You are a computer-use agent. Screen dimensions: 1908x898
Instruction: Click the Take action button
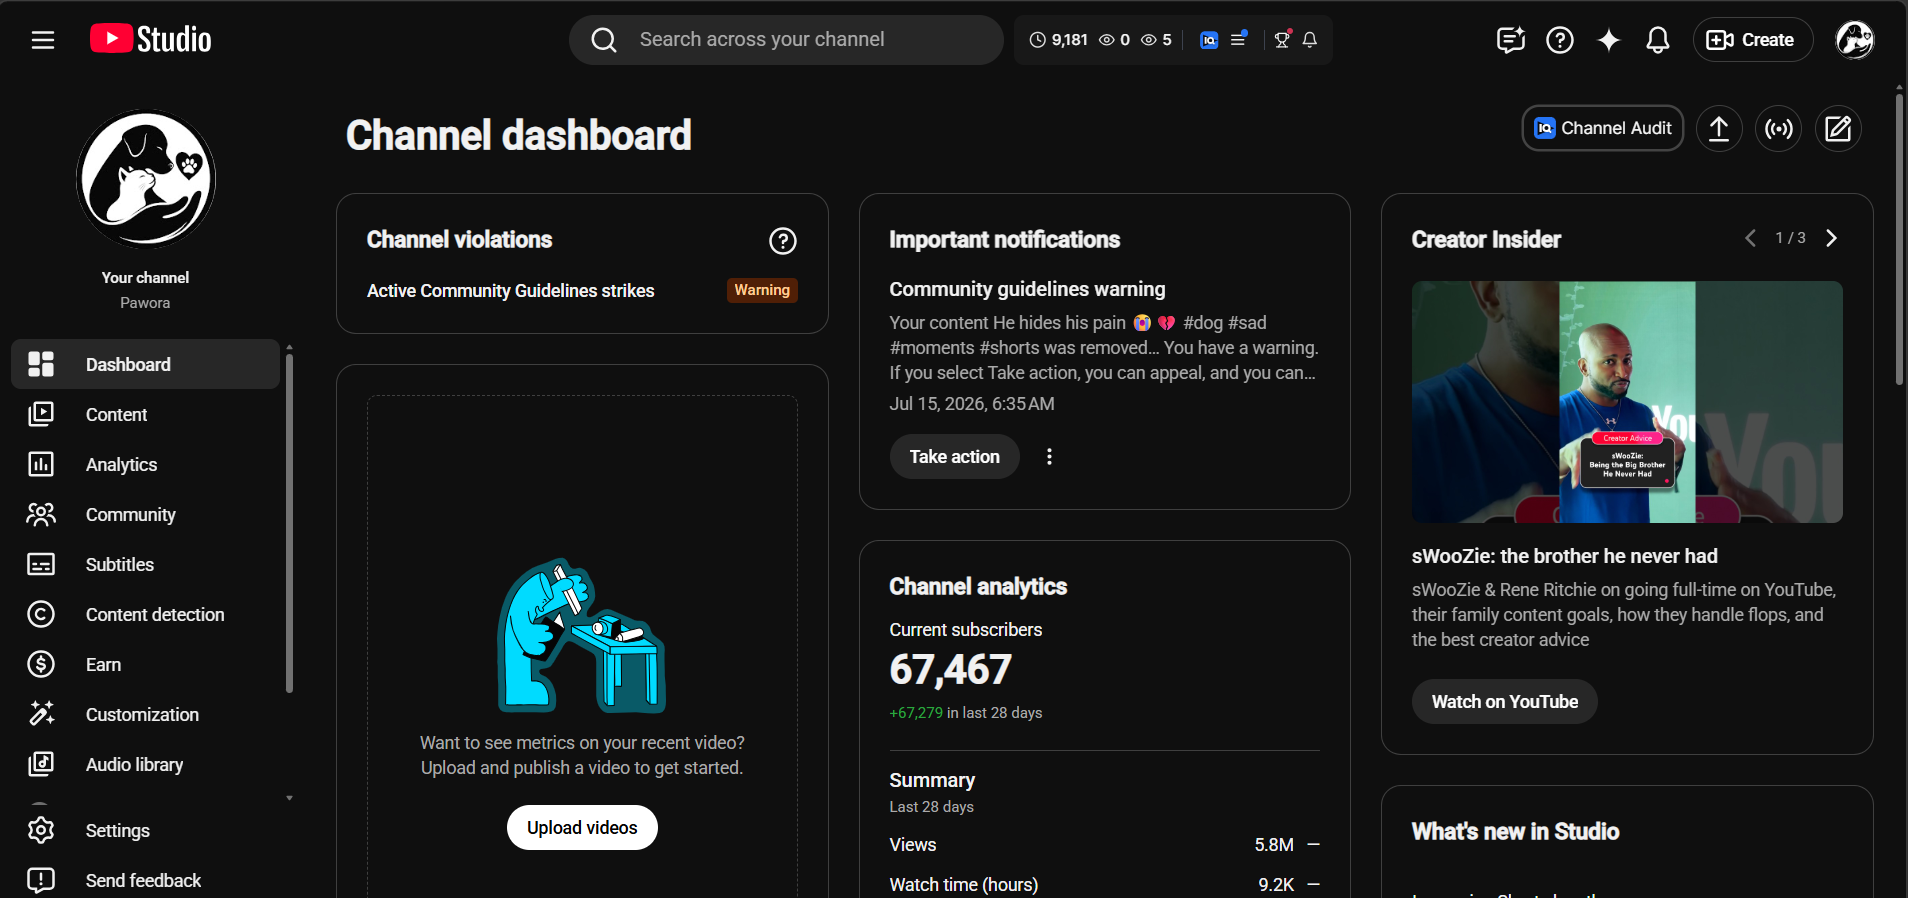click(955, 457)
